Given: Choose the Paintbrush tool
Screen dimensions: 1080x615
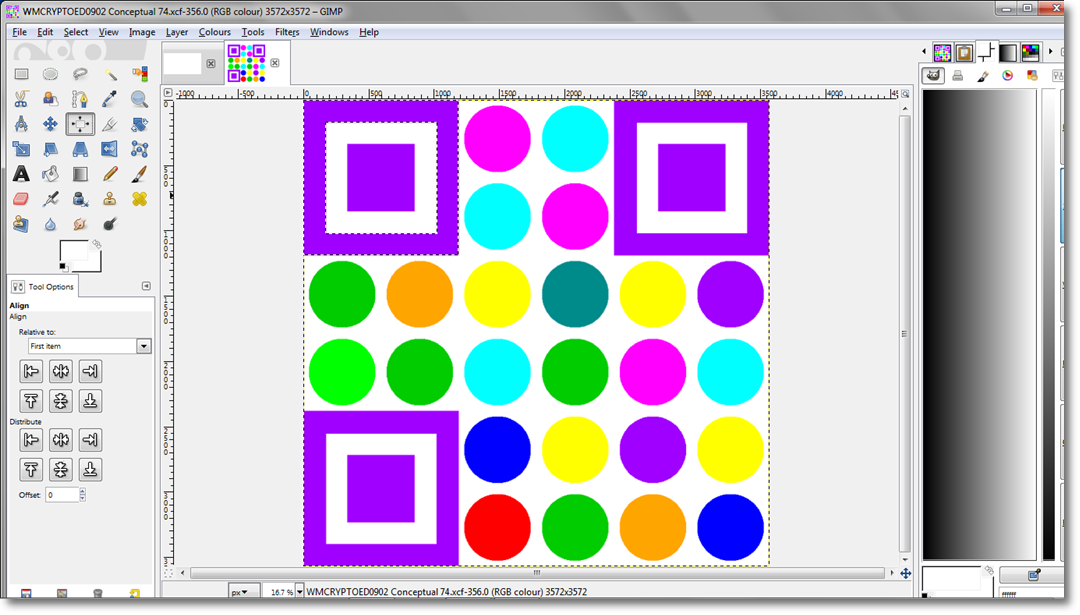Looking at the screenshot, I should click(139, 174).
